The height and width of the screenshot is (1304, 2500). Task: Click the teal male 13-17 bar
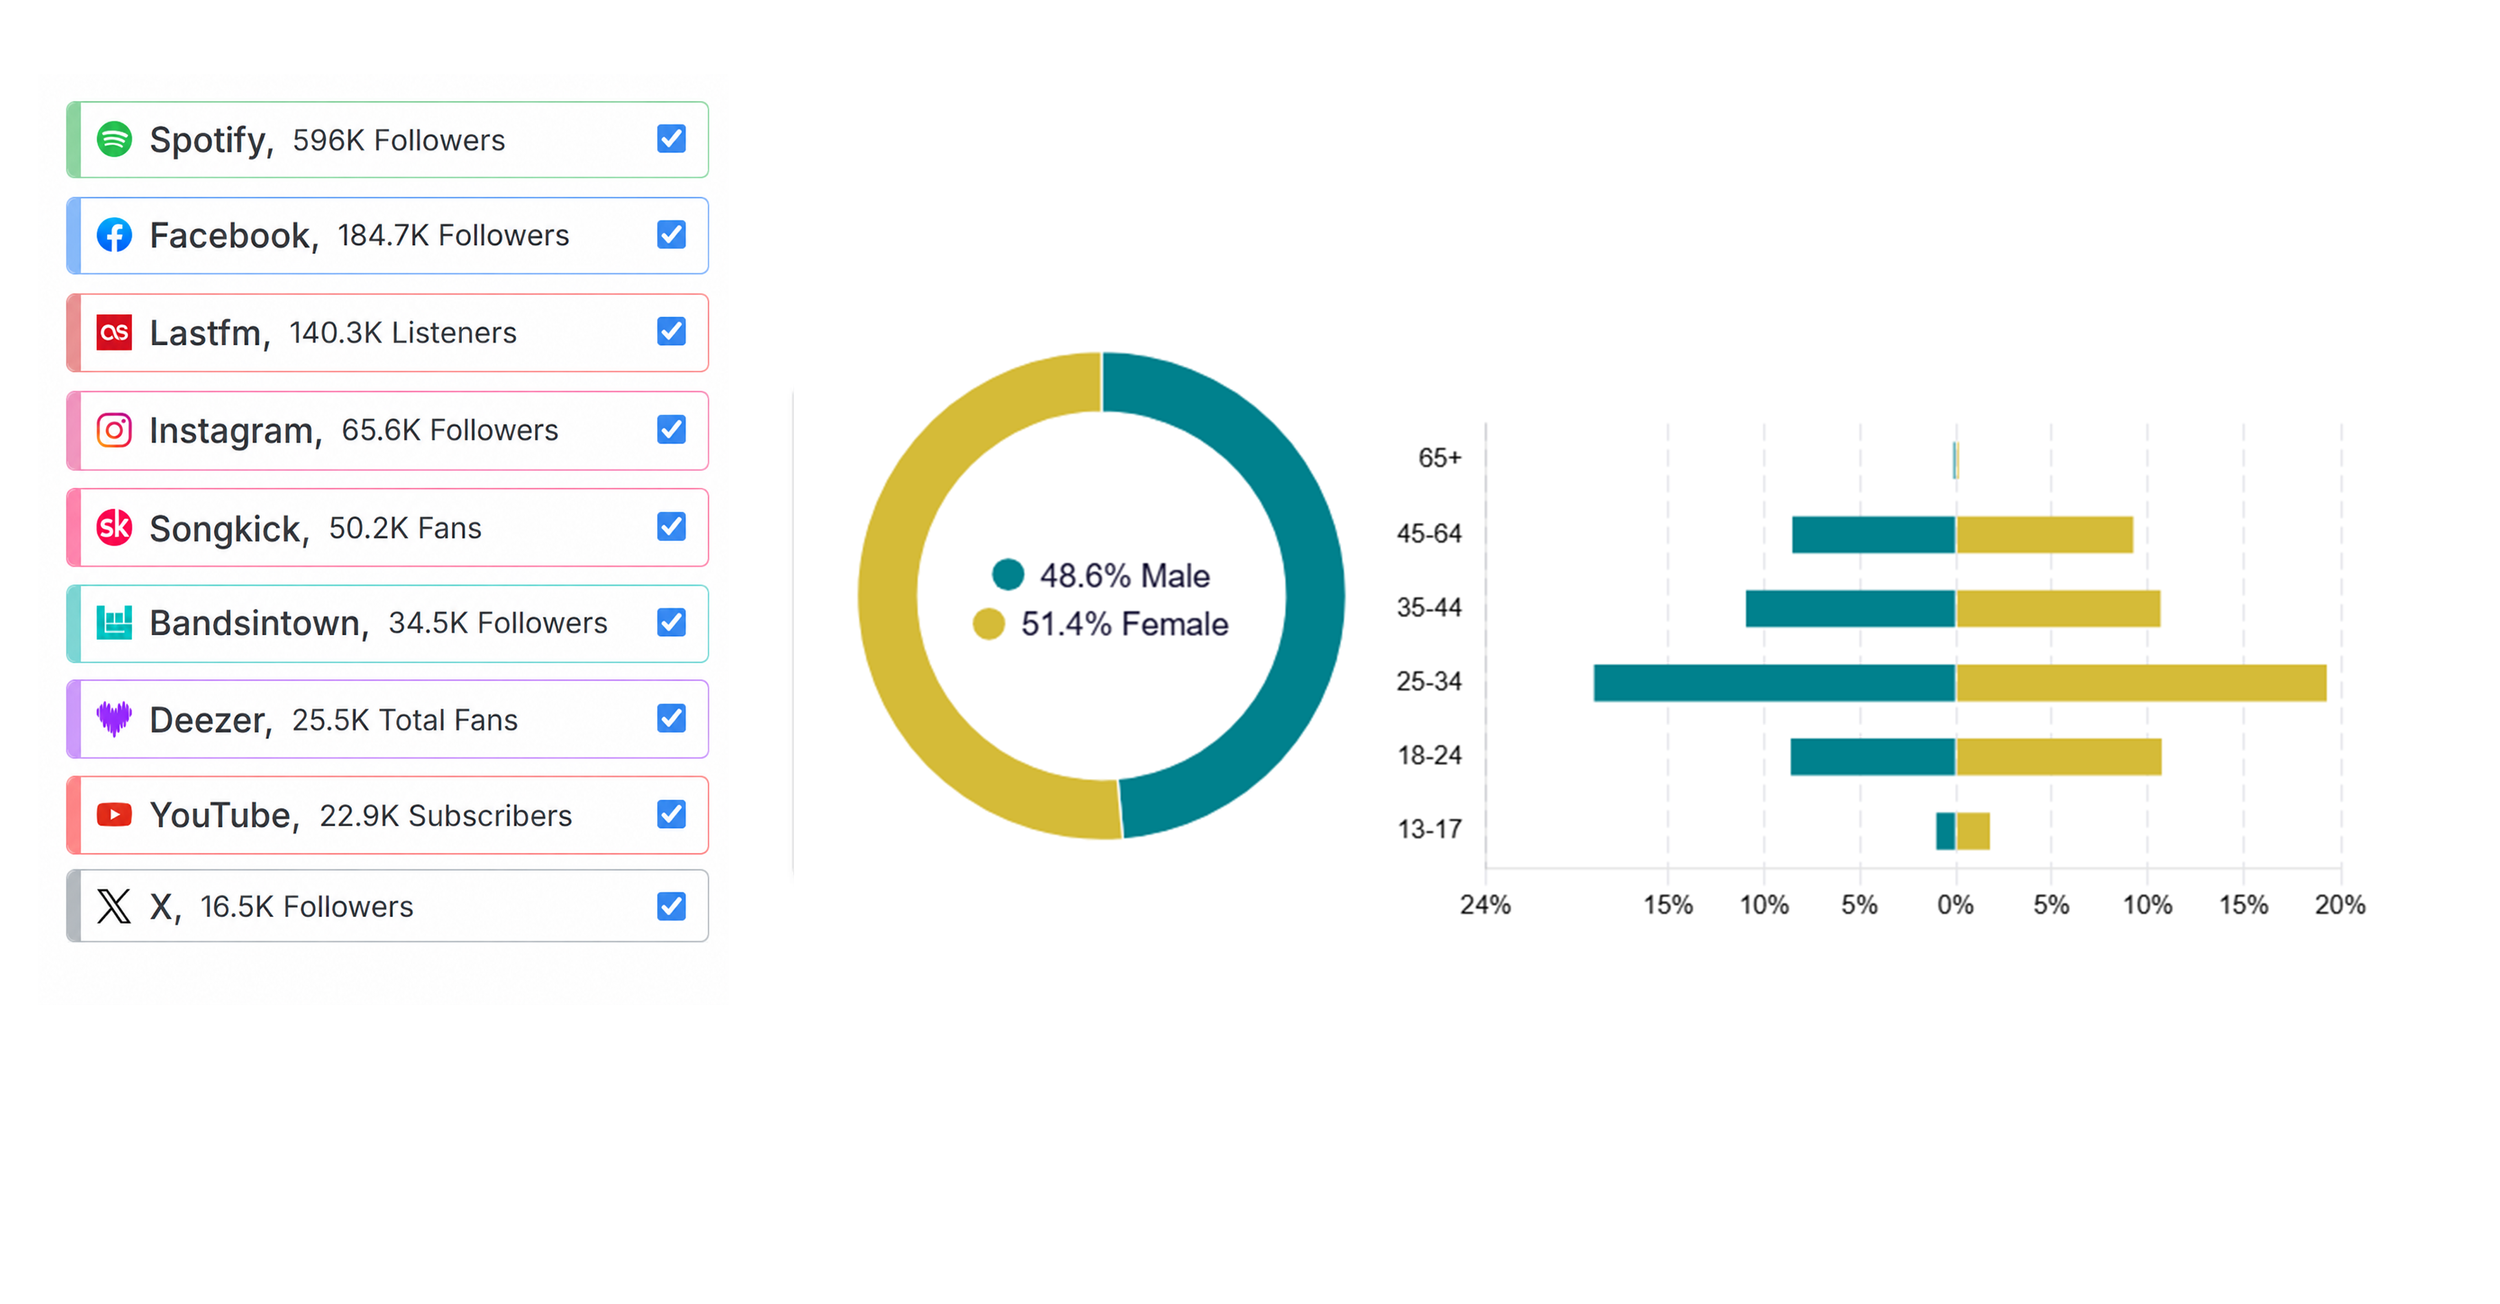pyautogui.click(x=1945, y=831)
